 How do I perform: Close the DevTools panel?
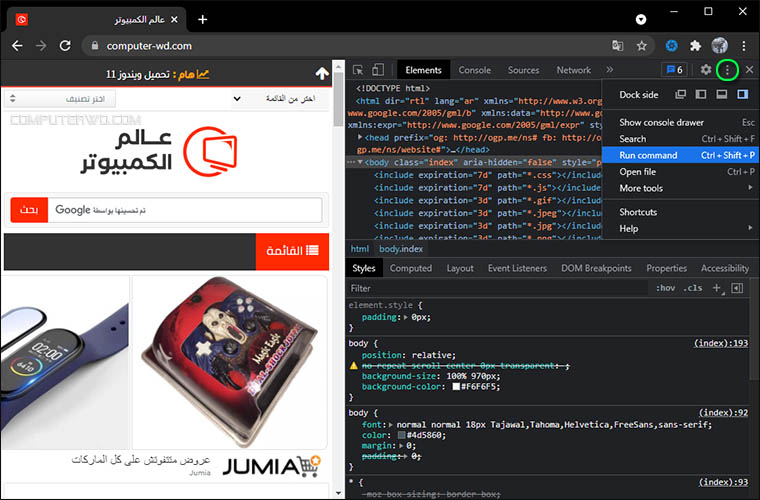click(749, 70)
